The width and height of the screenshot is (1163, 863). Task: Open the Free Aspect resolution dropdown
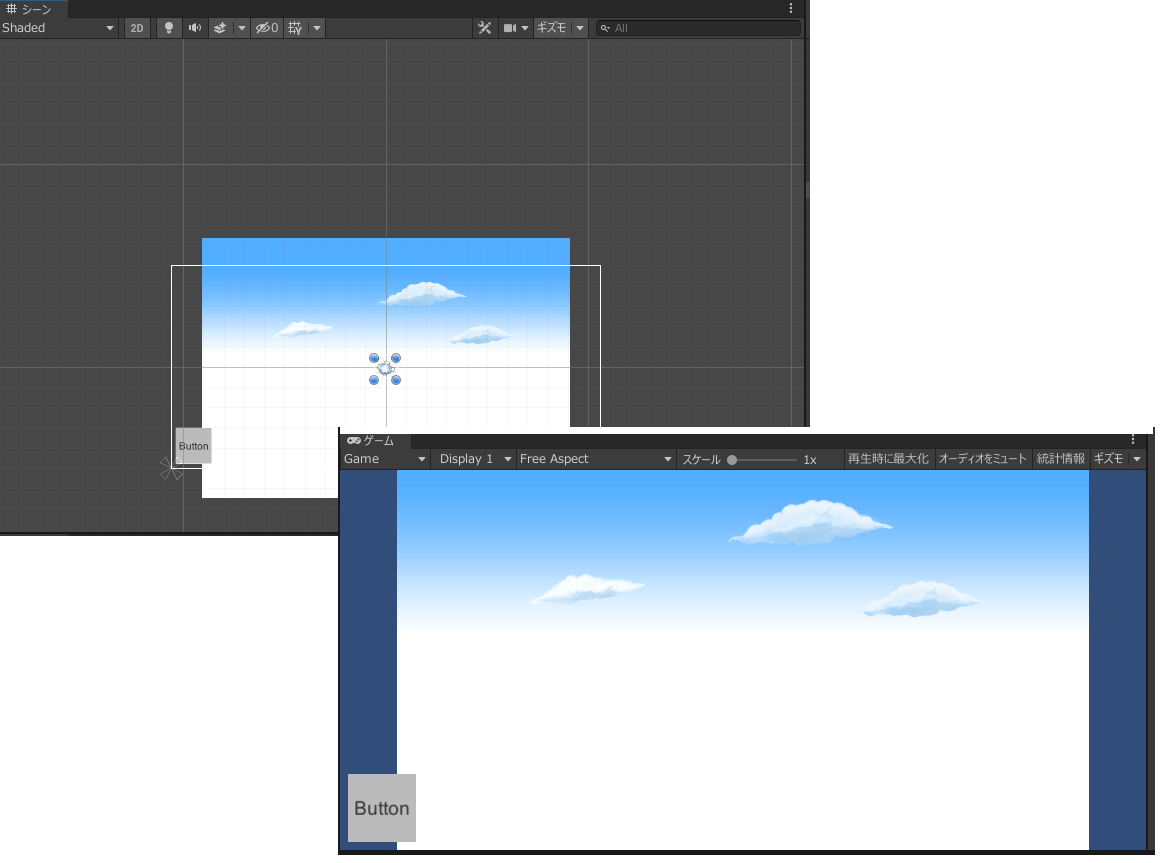click(x=596, y=458)
